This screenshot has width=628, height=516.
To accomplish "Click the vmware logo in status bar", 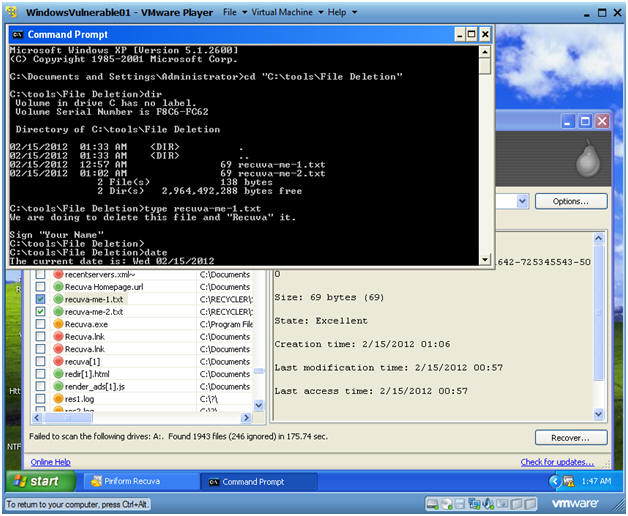I will coord(575,503).
